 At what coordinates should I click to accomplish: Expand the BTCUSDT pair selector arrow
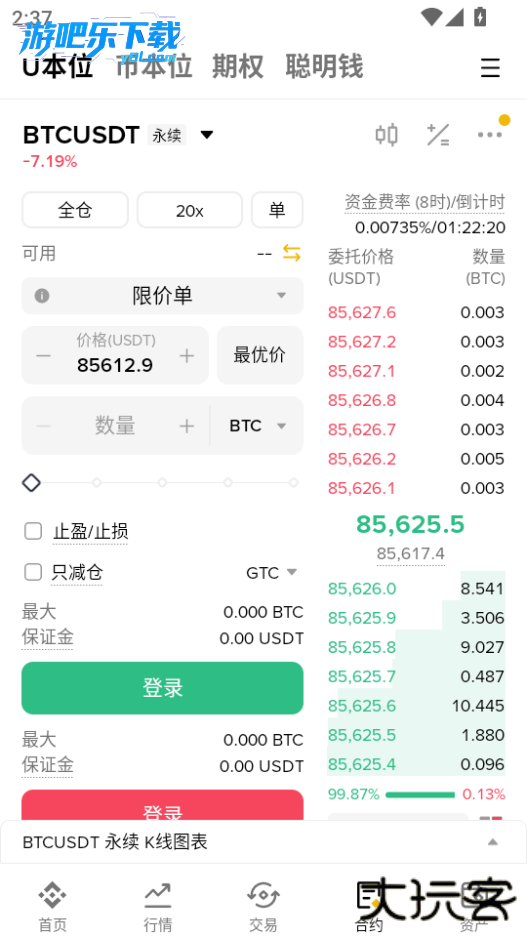pos(207,135)
